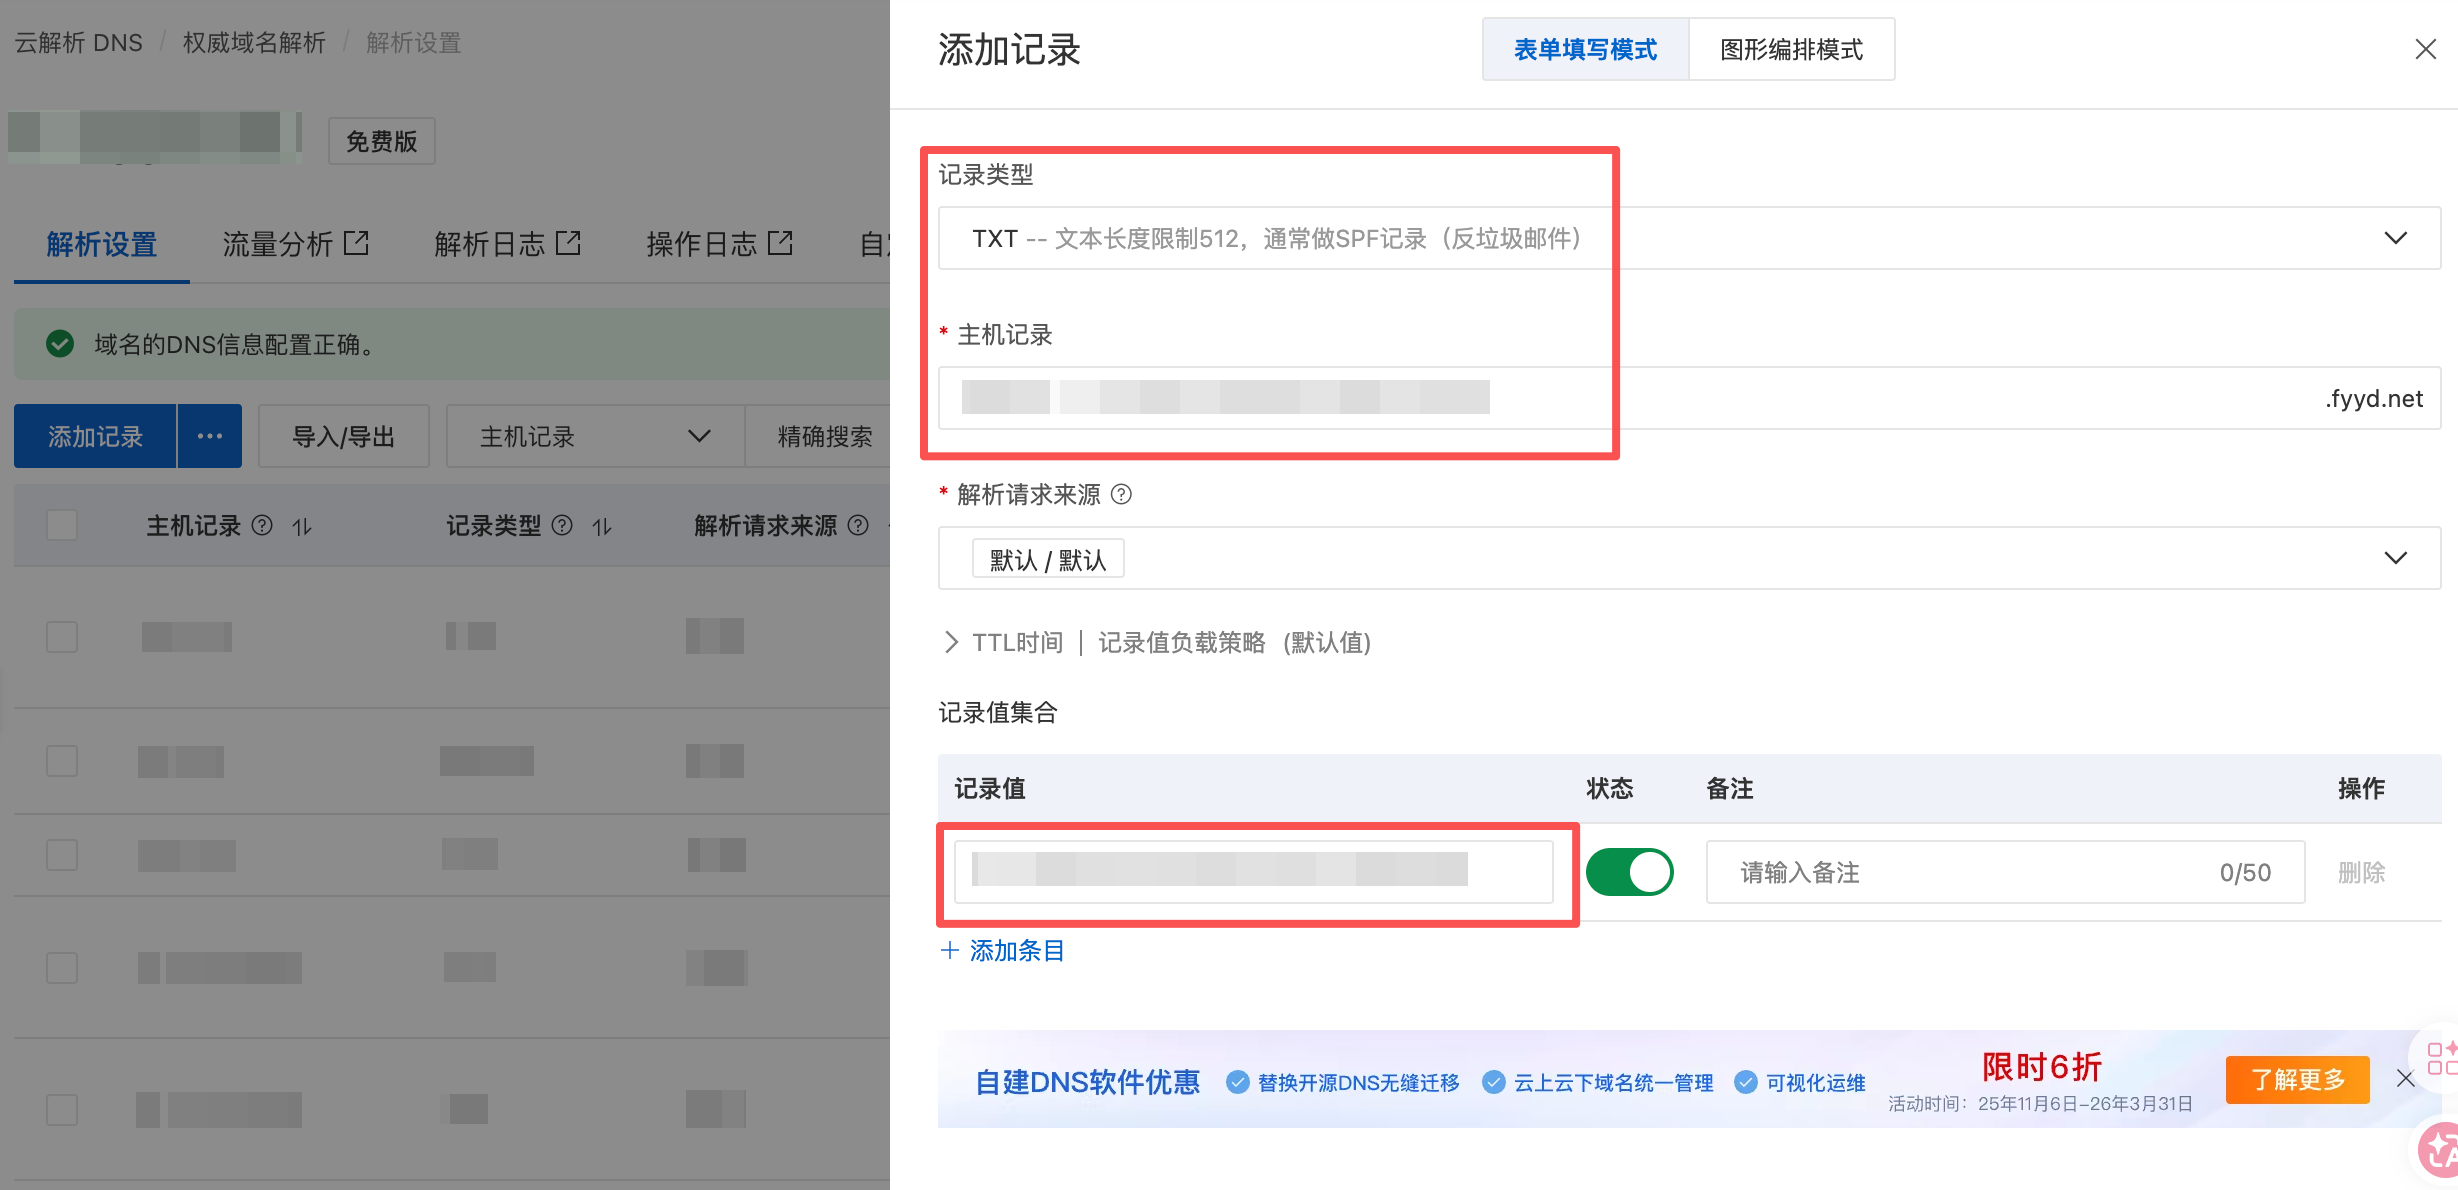This screenshot has width=2458, height=1190.
Task: Click help icon next to 解析请求来源 label
Action: coord(1122,494)
